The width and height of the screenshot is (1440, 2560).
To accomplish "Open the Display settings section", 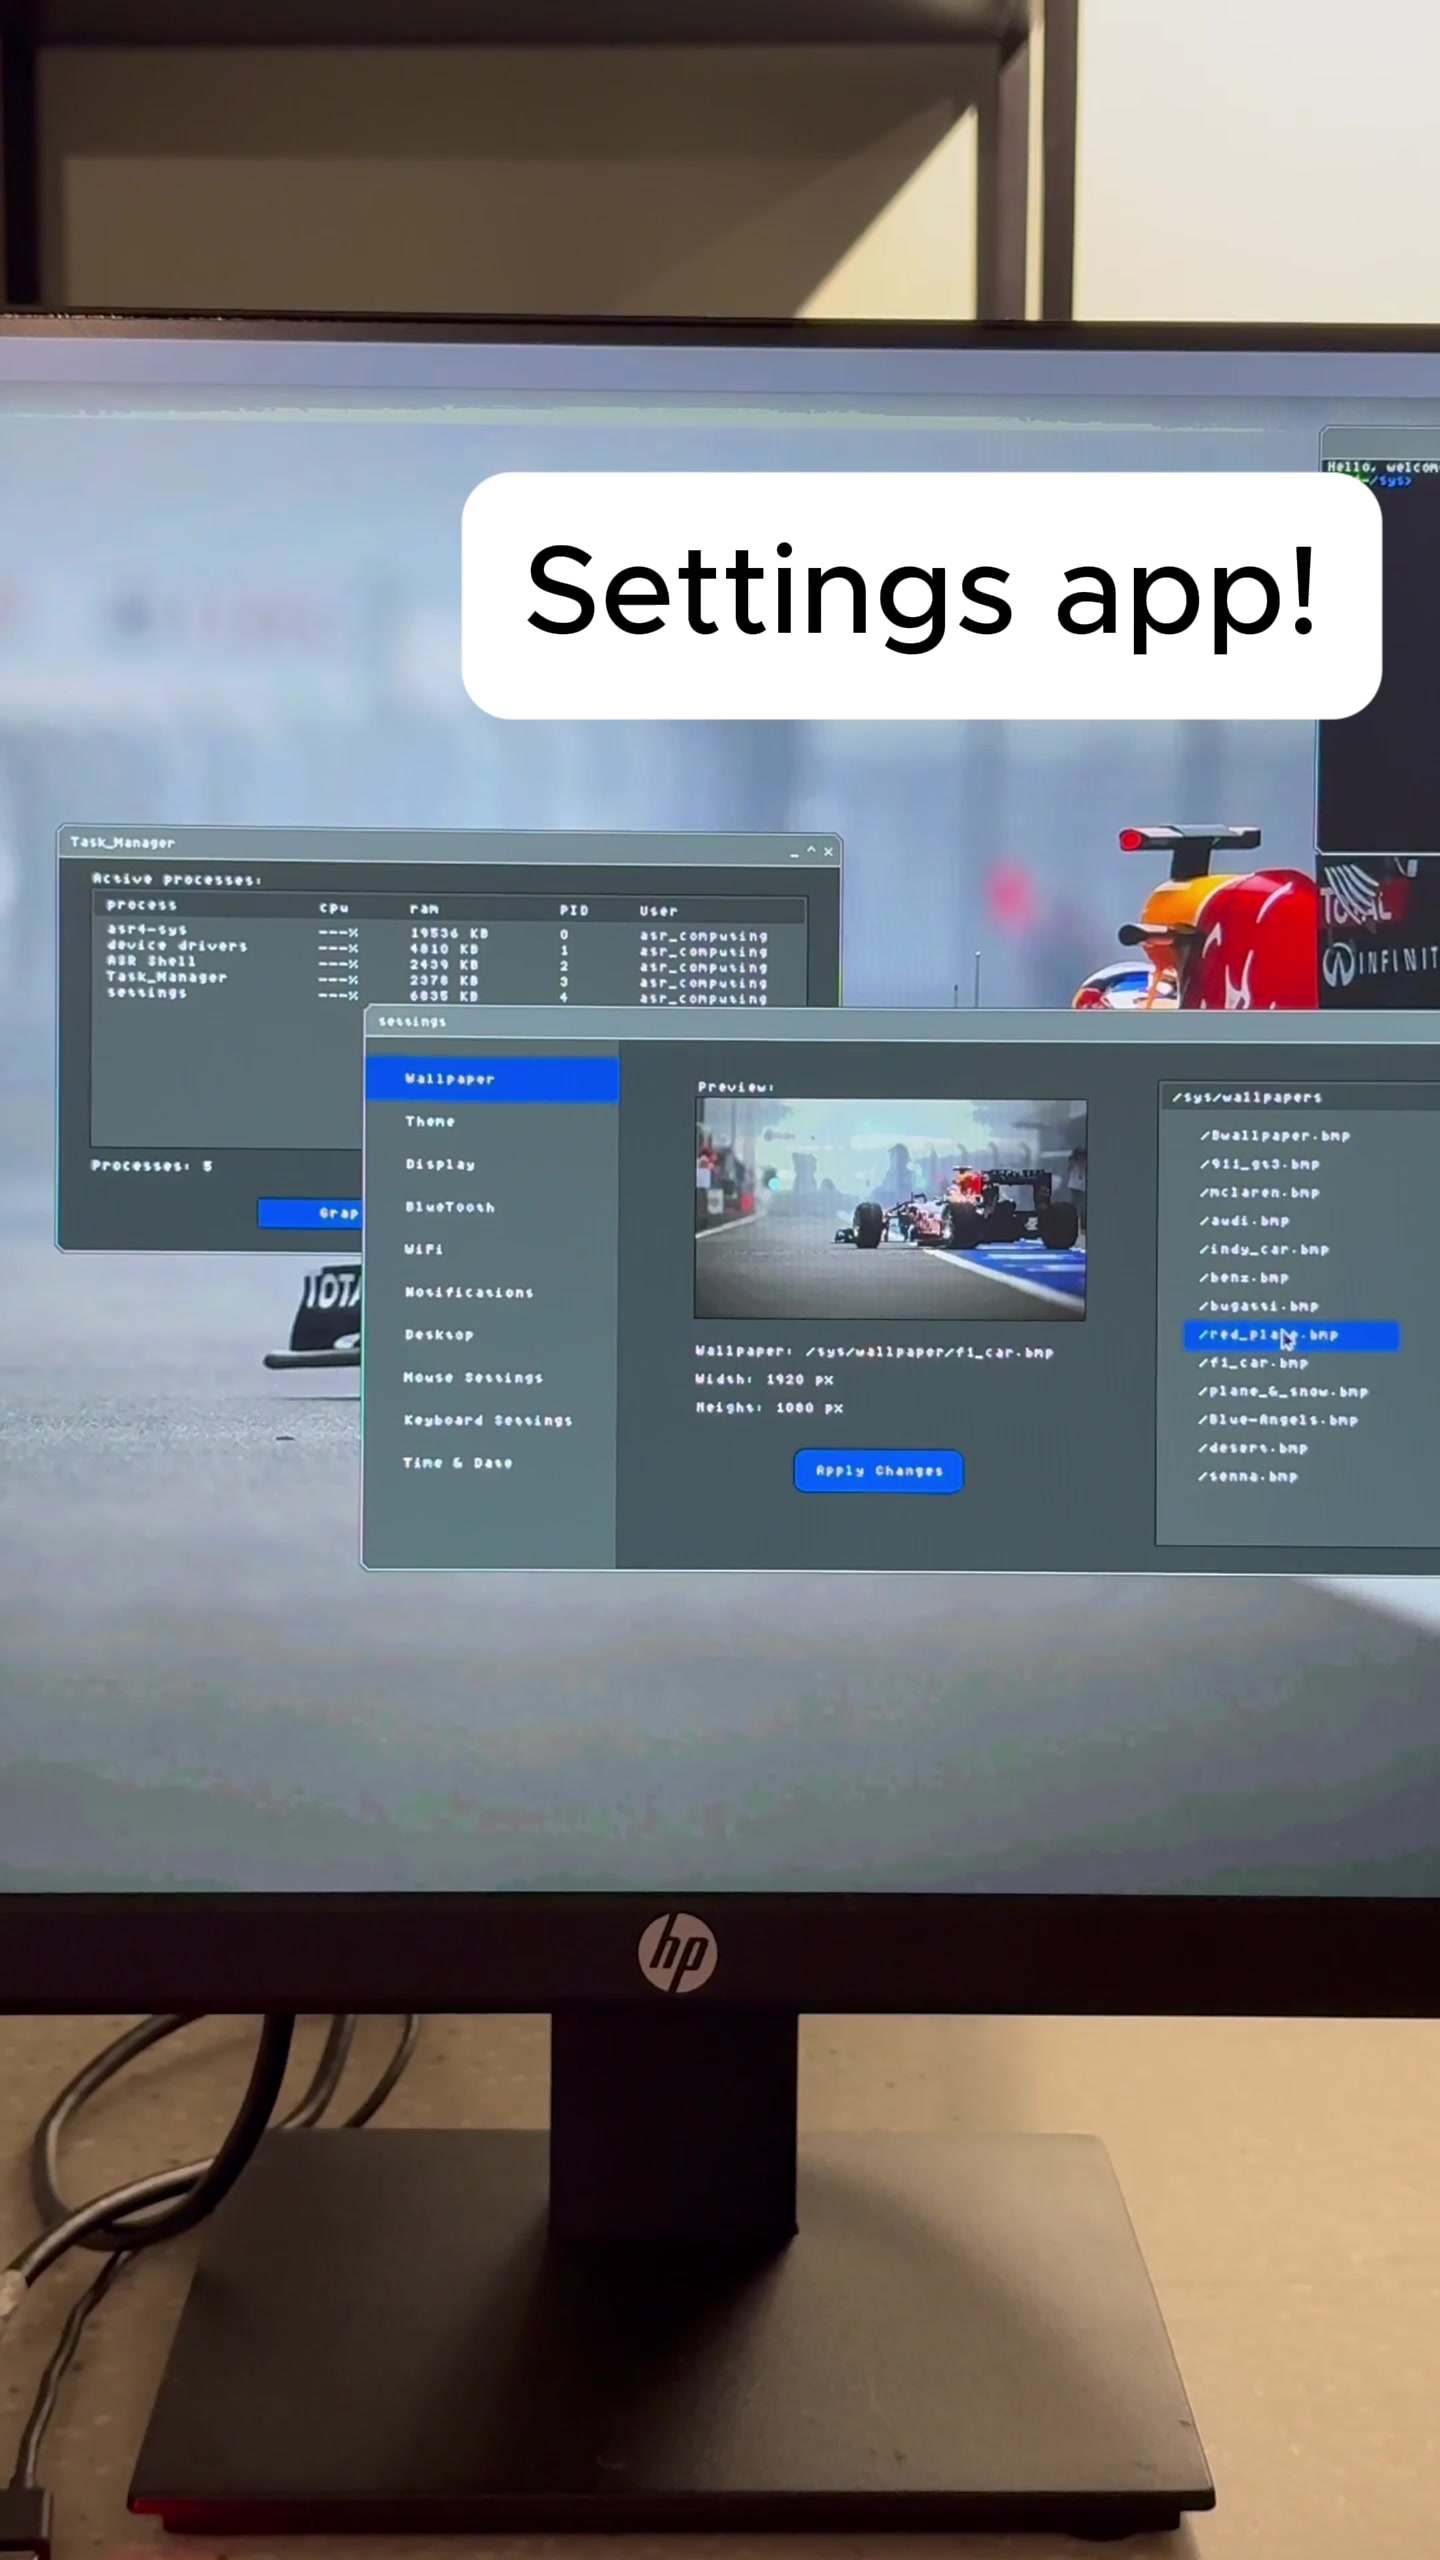I will point(440,1165).
